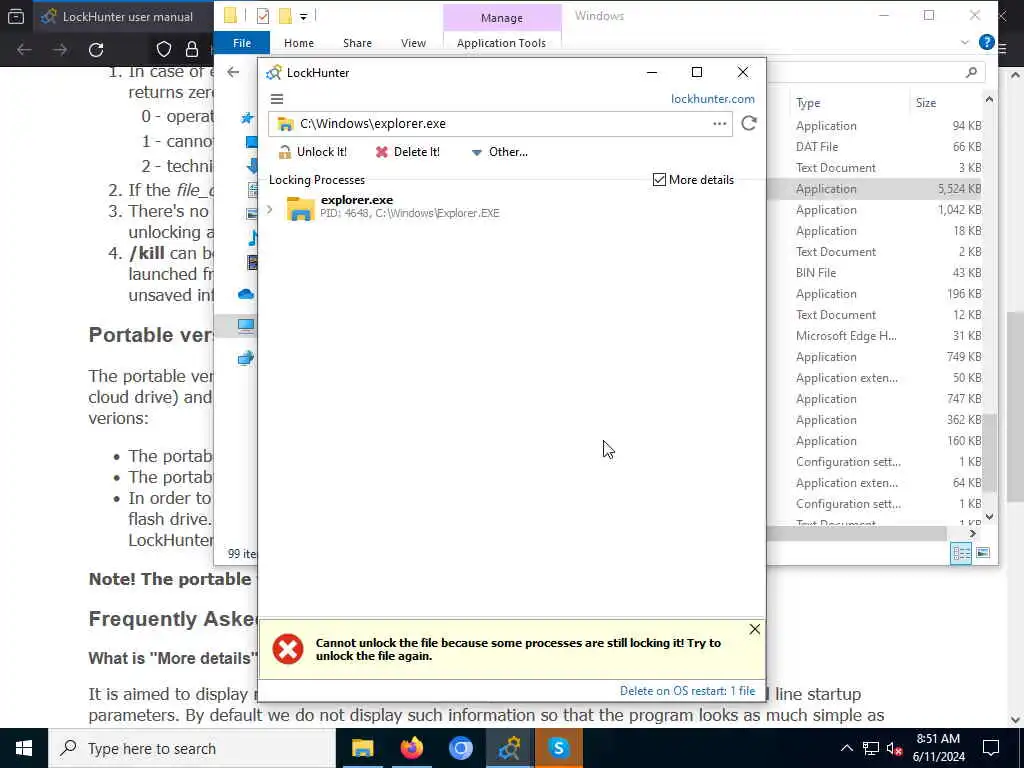Click Explorer vertical scrollbar down arrow
Image resolution: width=1024 pixels, height=768 pixels.
[989, 517]
